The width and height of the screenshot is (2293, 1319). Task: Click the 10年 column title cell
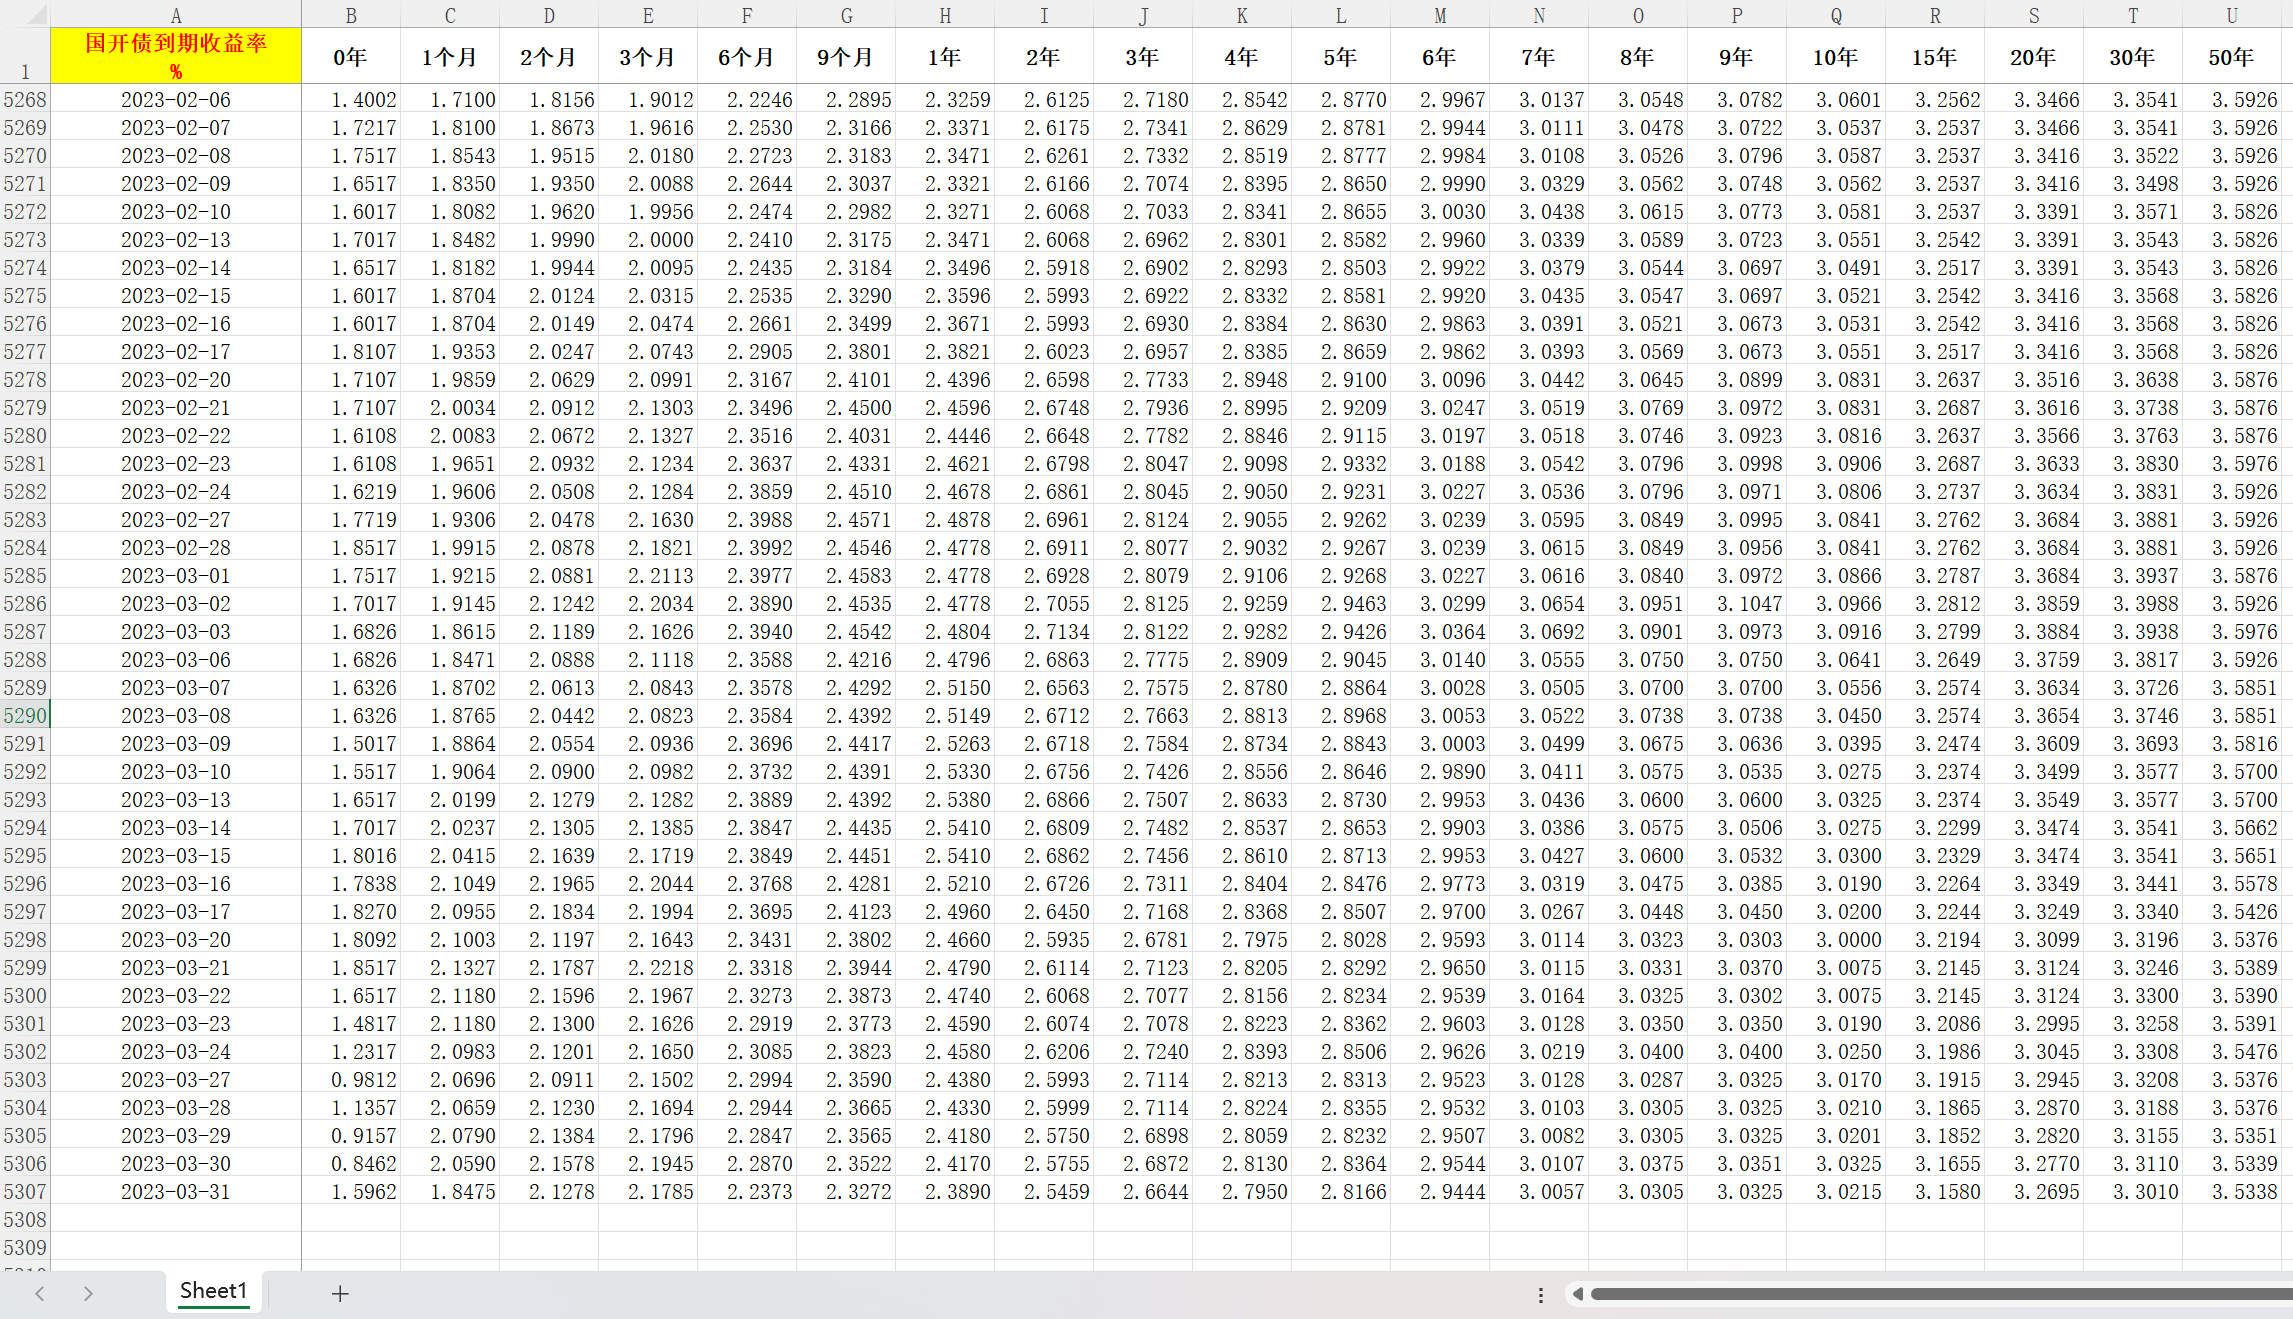pyautogui.click(x=1835, y=57)
